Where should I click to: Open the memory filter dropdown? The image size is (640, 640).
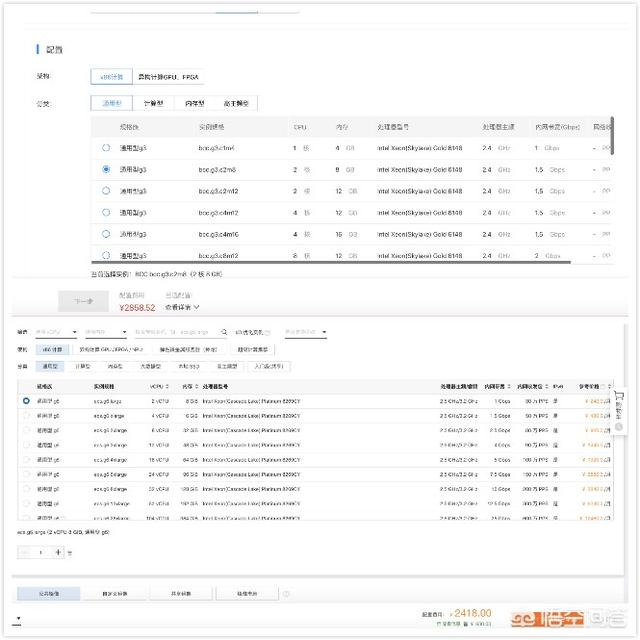(106, 332)
